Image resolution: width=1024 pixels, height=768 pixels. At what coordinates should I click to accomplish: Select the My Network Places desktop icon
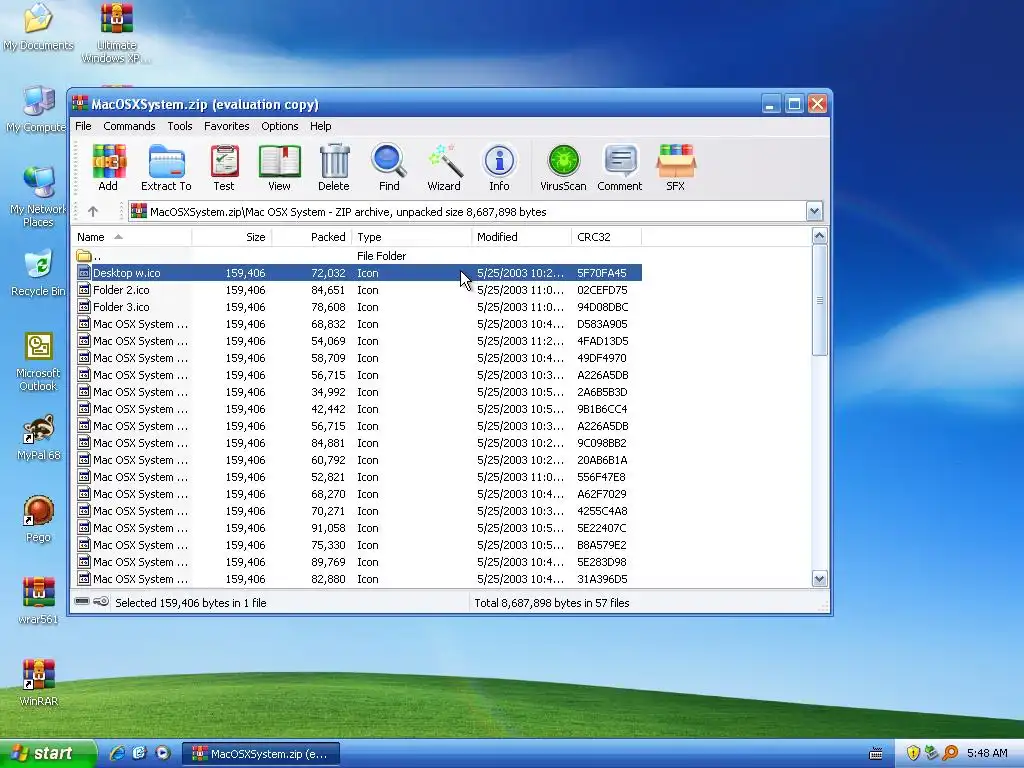38,196
